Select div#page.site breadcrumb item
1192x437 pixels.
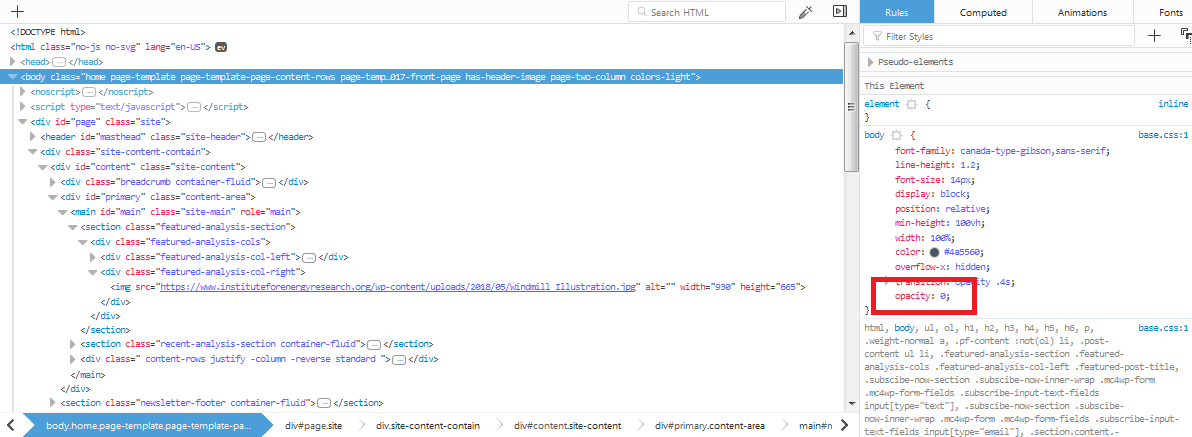(314, 426)
